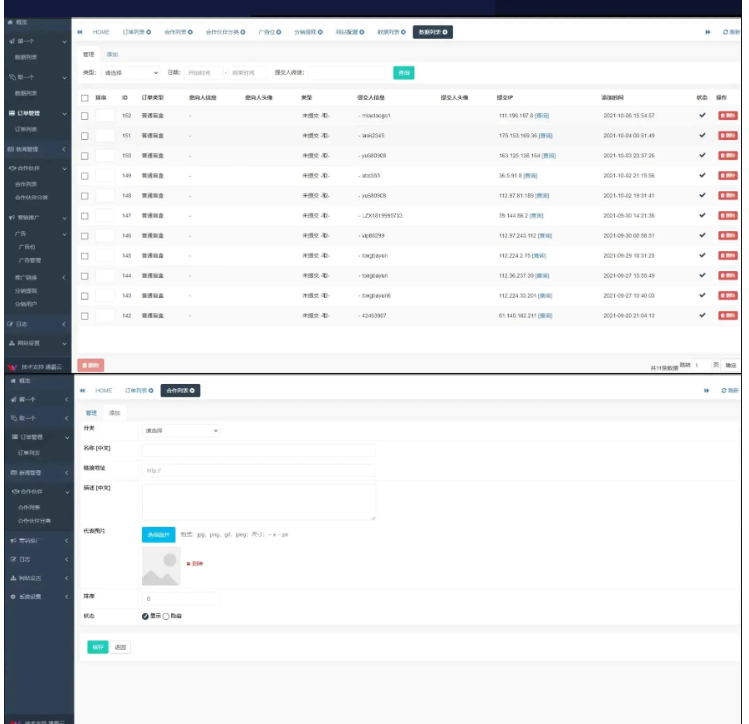Screen dimensions: 749x724
Task: Click the 链接地址 input field
Action: (258, 469)
